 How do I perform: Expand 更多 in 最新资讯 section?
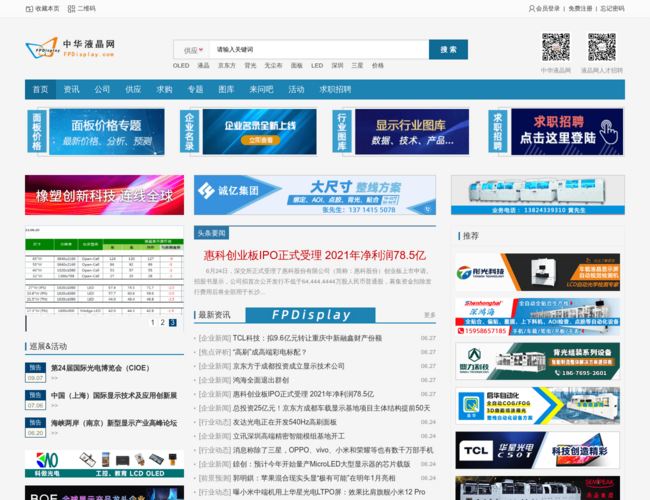pos(429,315)
